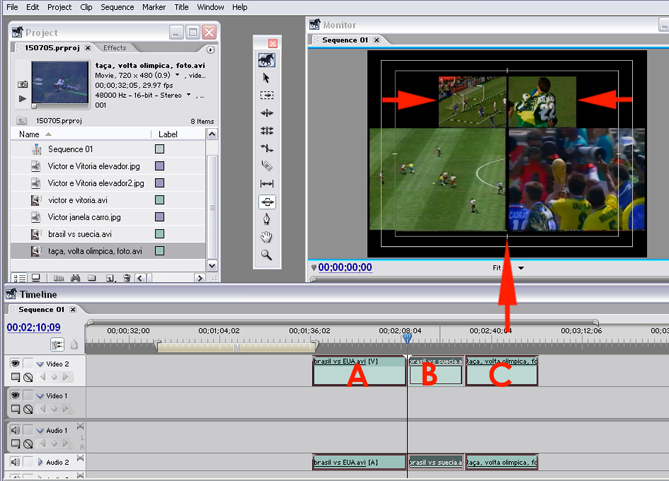Collapse the Video 2 track
This screenshot has width=669, height=481.
[x=40, y=364]
